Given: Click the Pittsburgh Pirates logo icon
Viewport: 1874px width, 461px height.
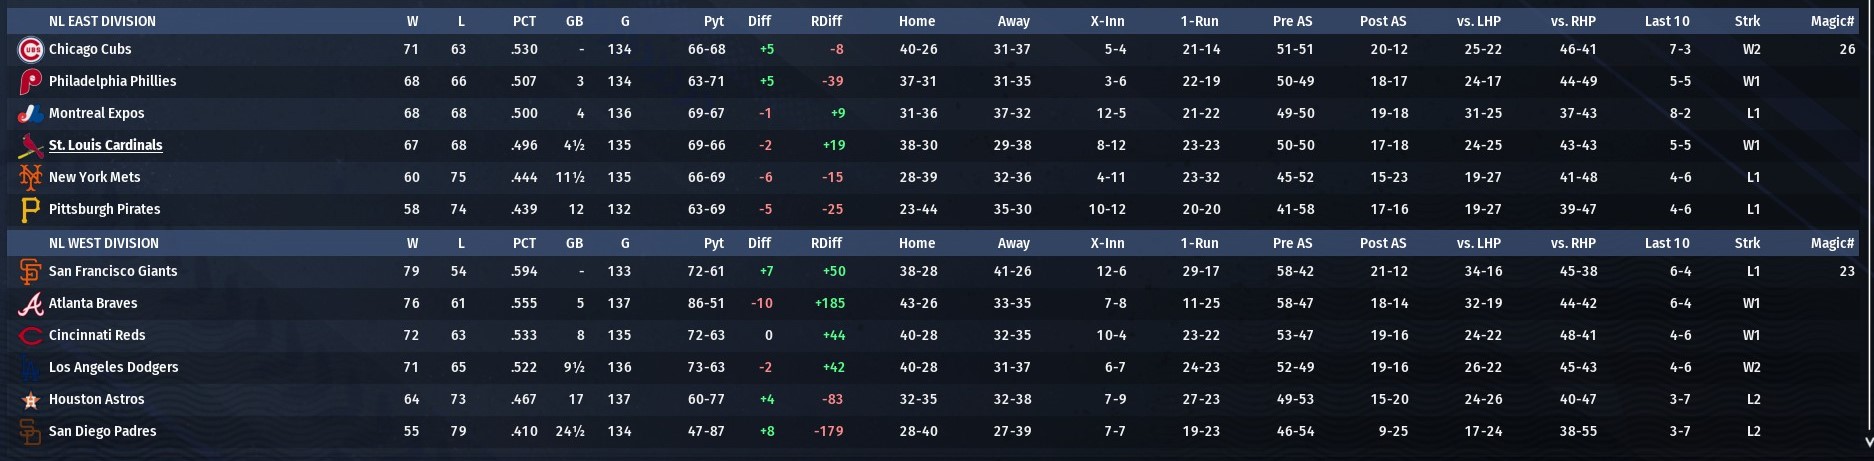Looking at the screenshot, I should pos(31,209).
